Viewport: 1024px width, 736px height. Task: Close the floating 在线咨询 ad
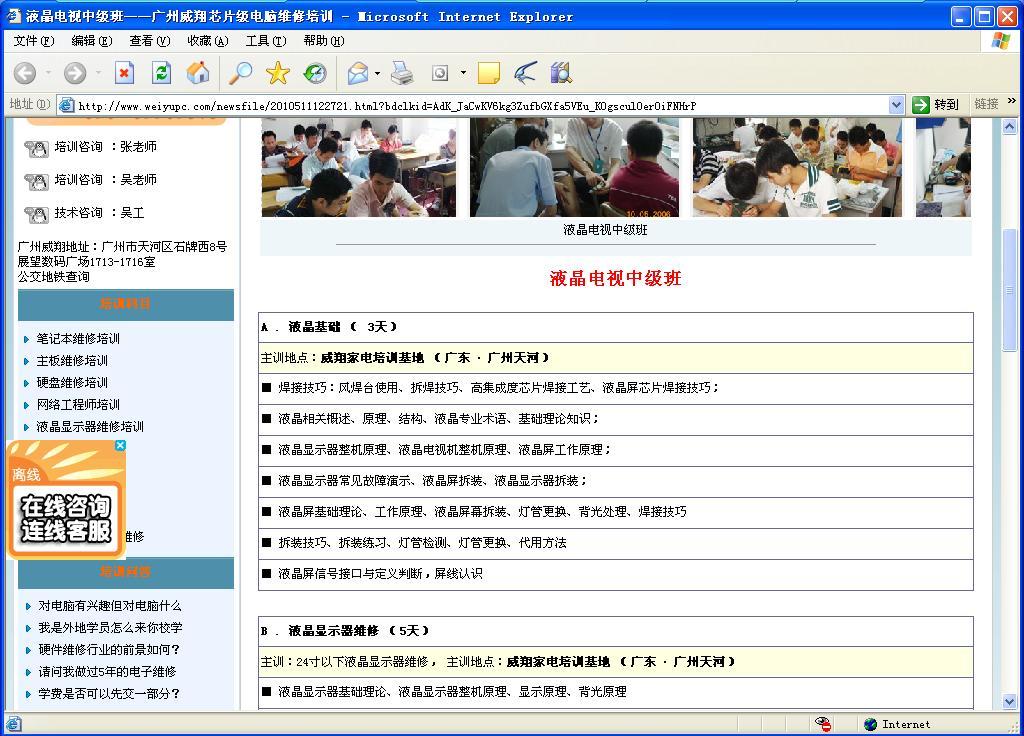[x=120, y=446]
